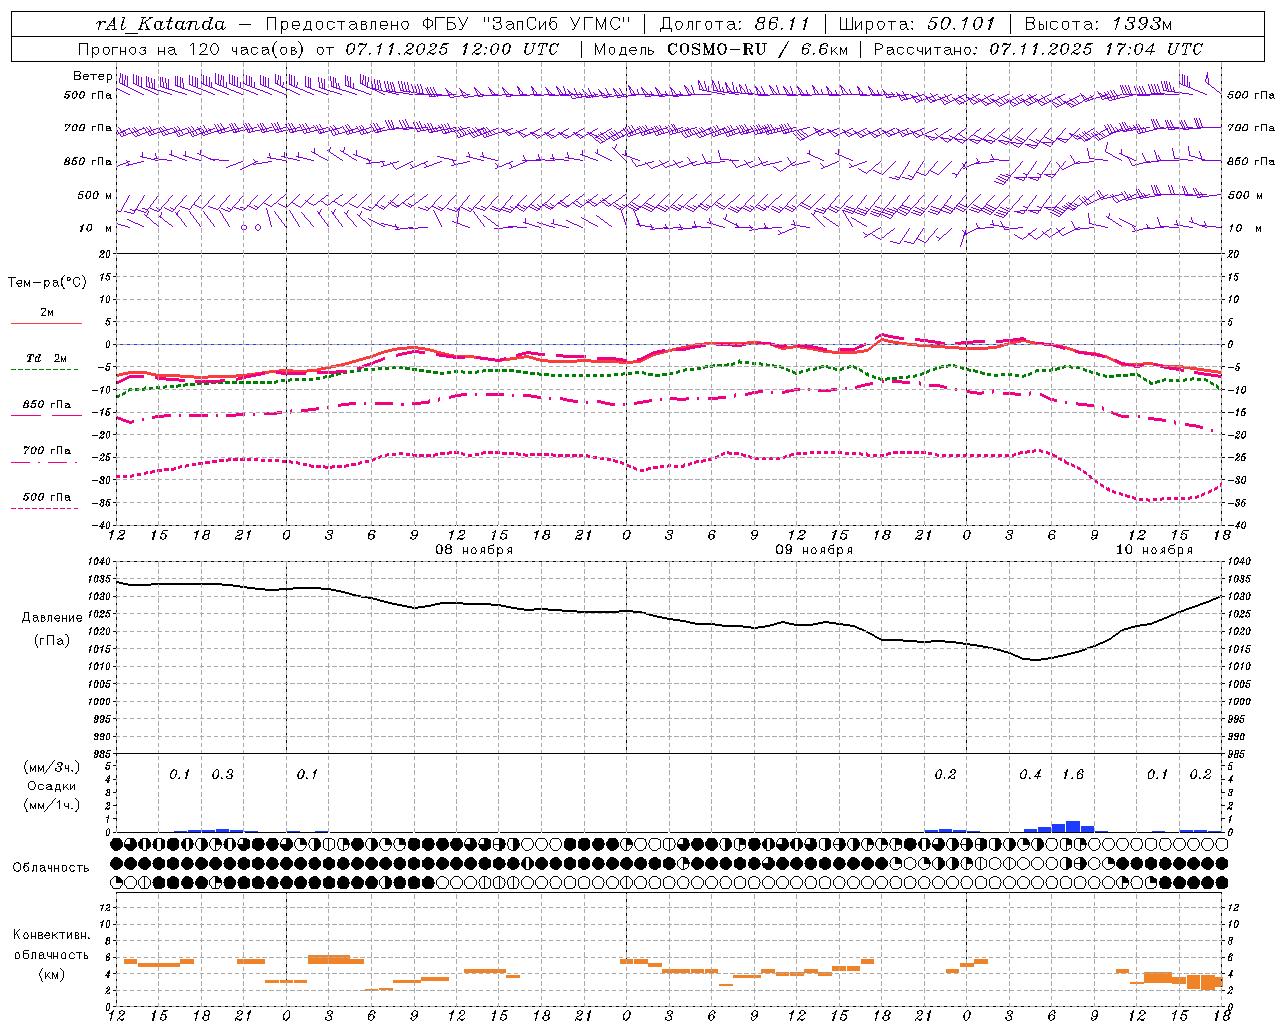Click the 'Высота: 1393м' elevation text
Image resolution: width=1280 pixels, height=1024 pixels.
pos(1099,24)
